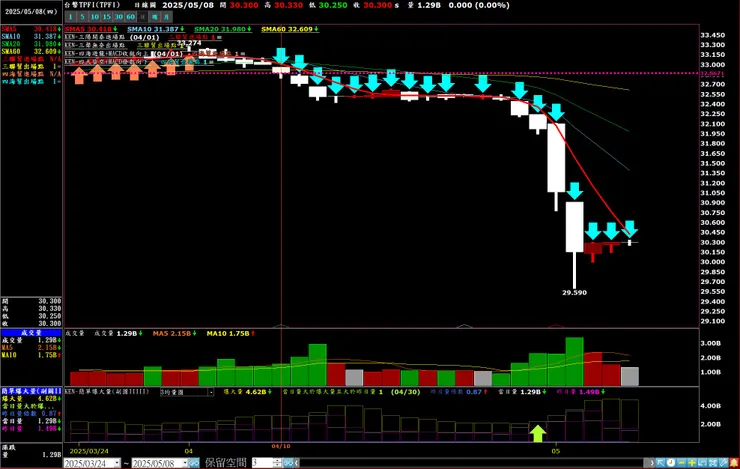The height and width of the screenshot is (469, 740).
Task: Click the orange 04/10 date marker on axis
Action: click(x=281, y=446)
